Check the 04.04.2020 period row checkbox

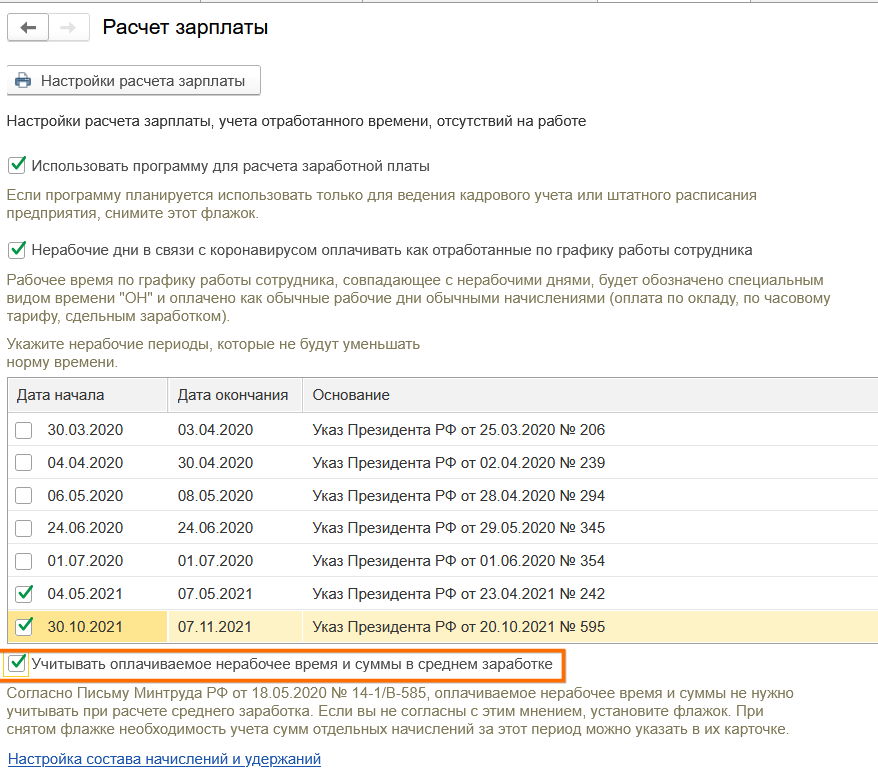(24, 463)
